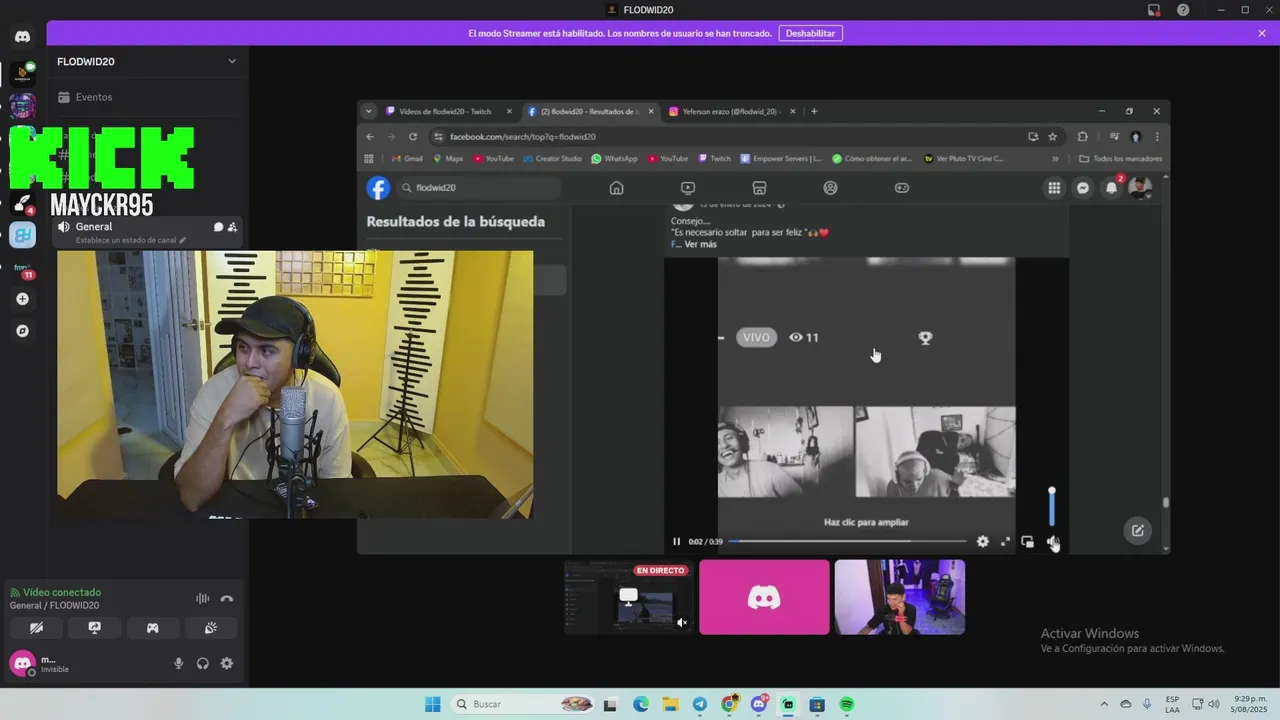Expand FLODWID20 server menu chevron
The height and width of the screenshot is (720, 1280).
[x=232, y=61]
